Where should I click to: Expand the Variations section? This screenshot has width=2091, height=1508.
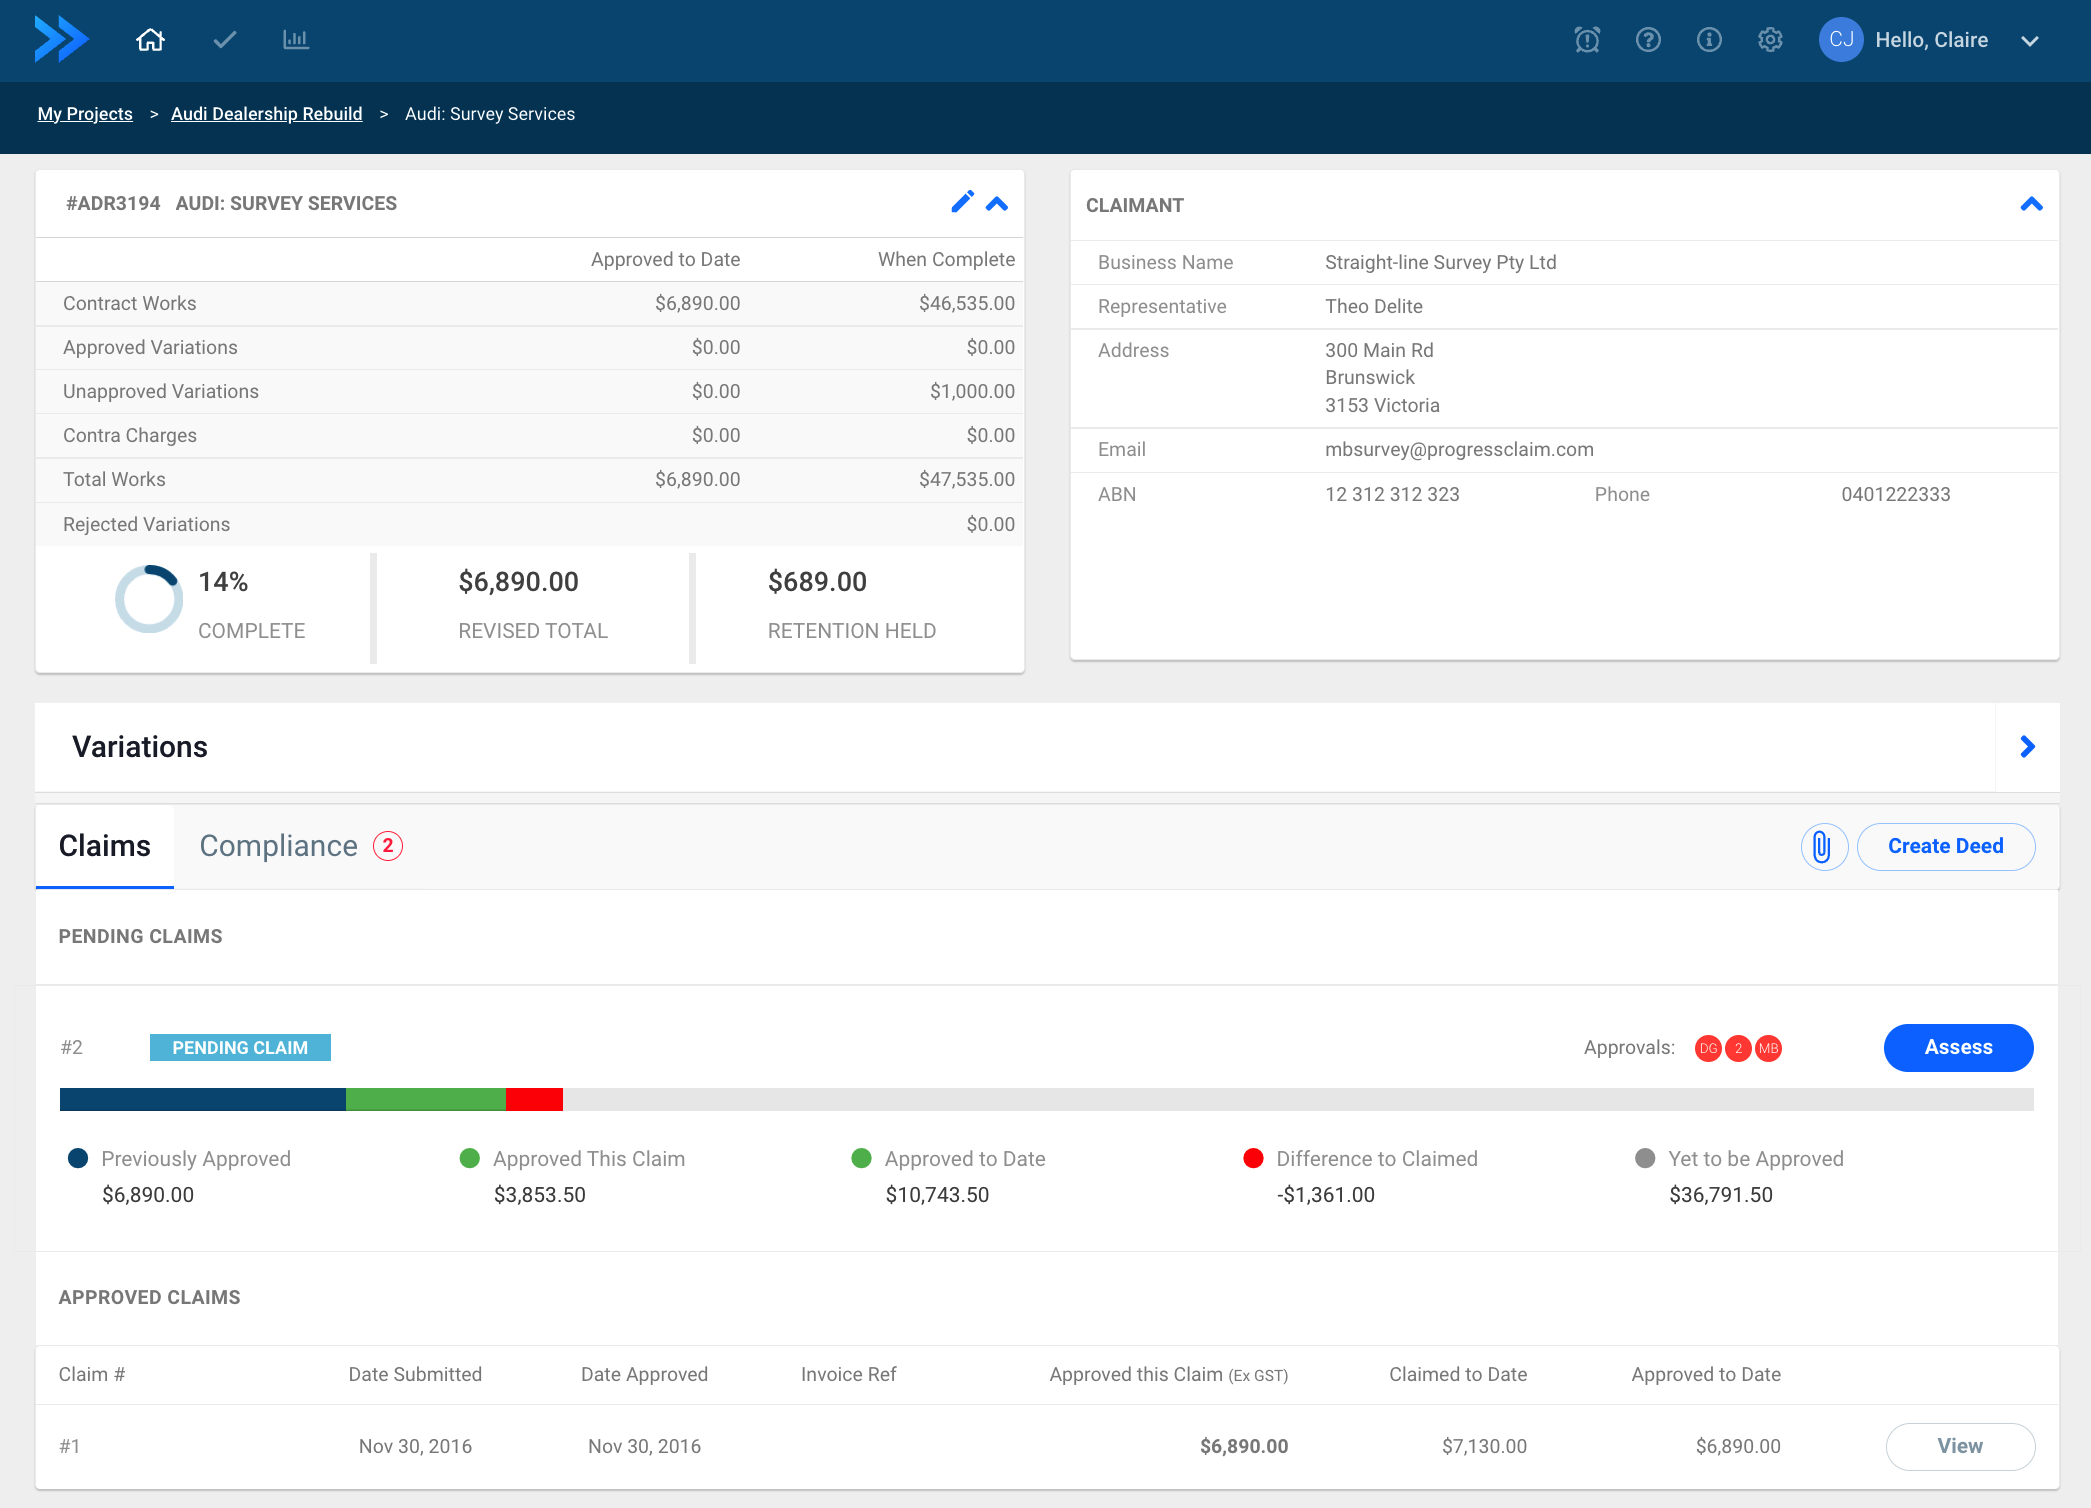2027,746
